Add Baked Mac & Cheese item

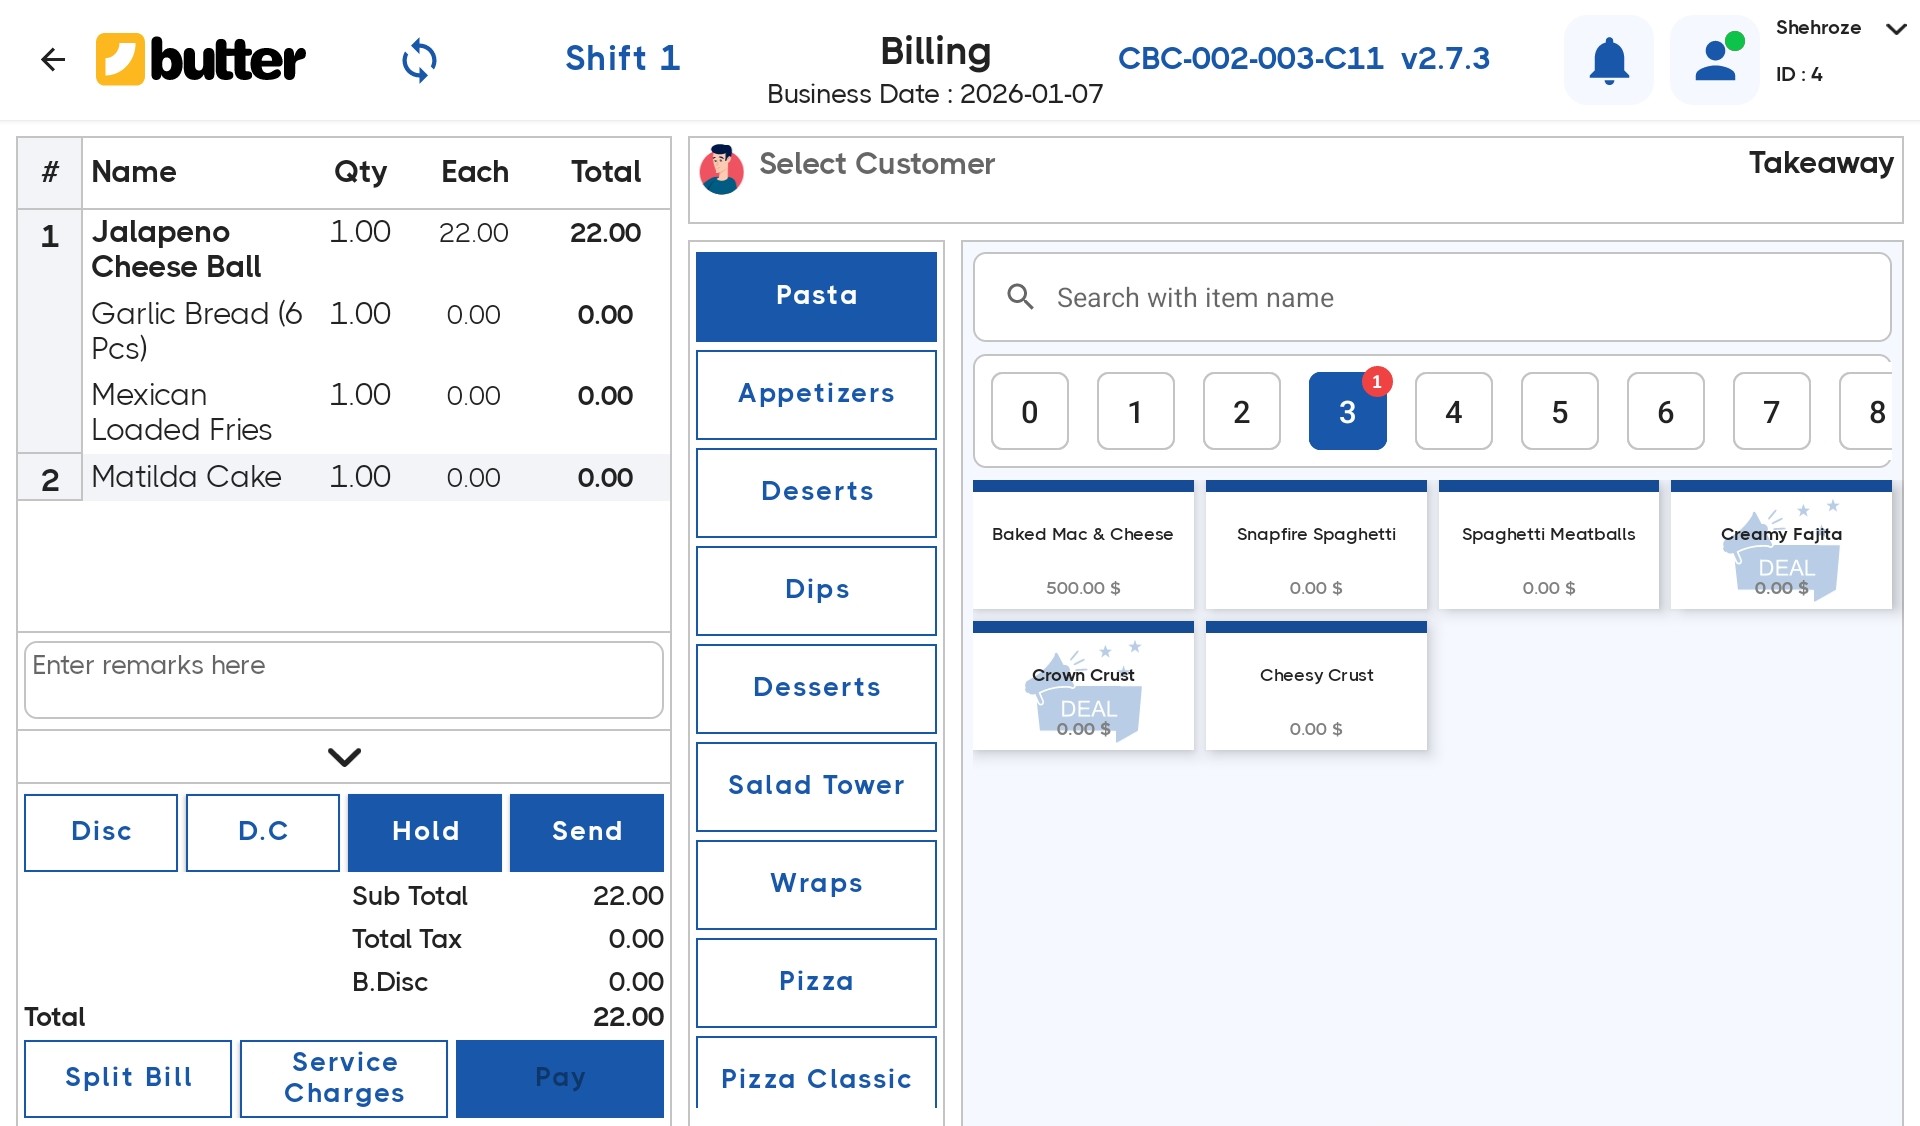(1083, 546)
